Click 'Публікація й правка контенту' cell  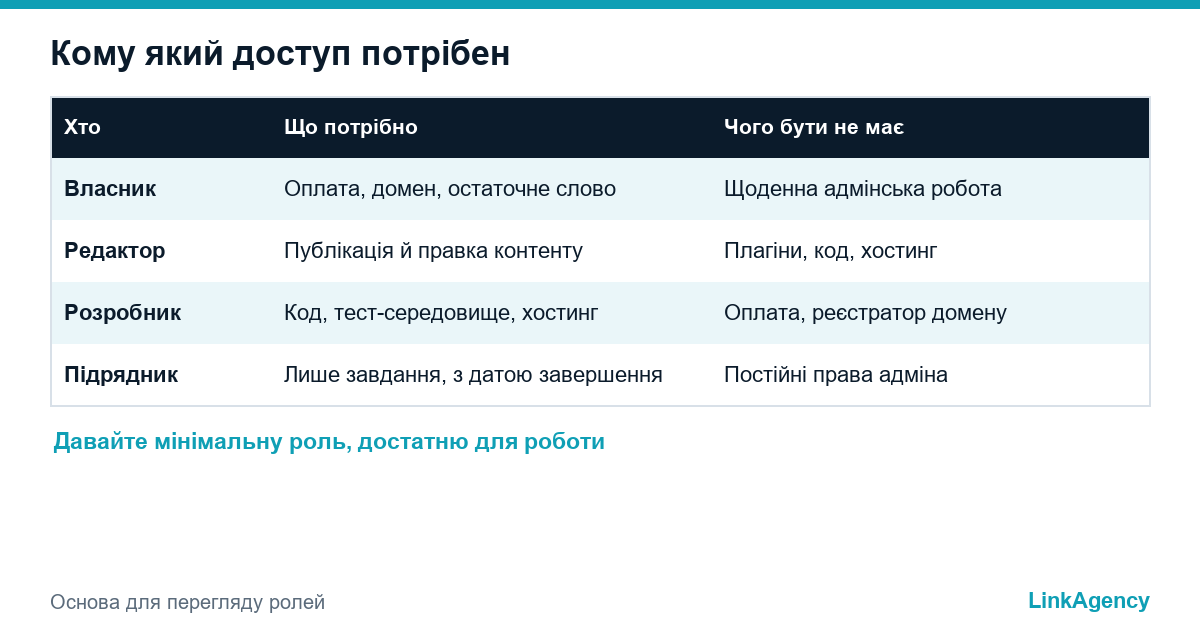click(433, 251)
